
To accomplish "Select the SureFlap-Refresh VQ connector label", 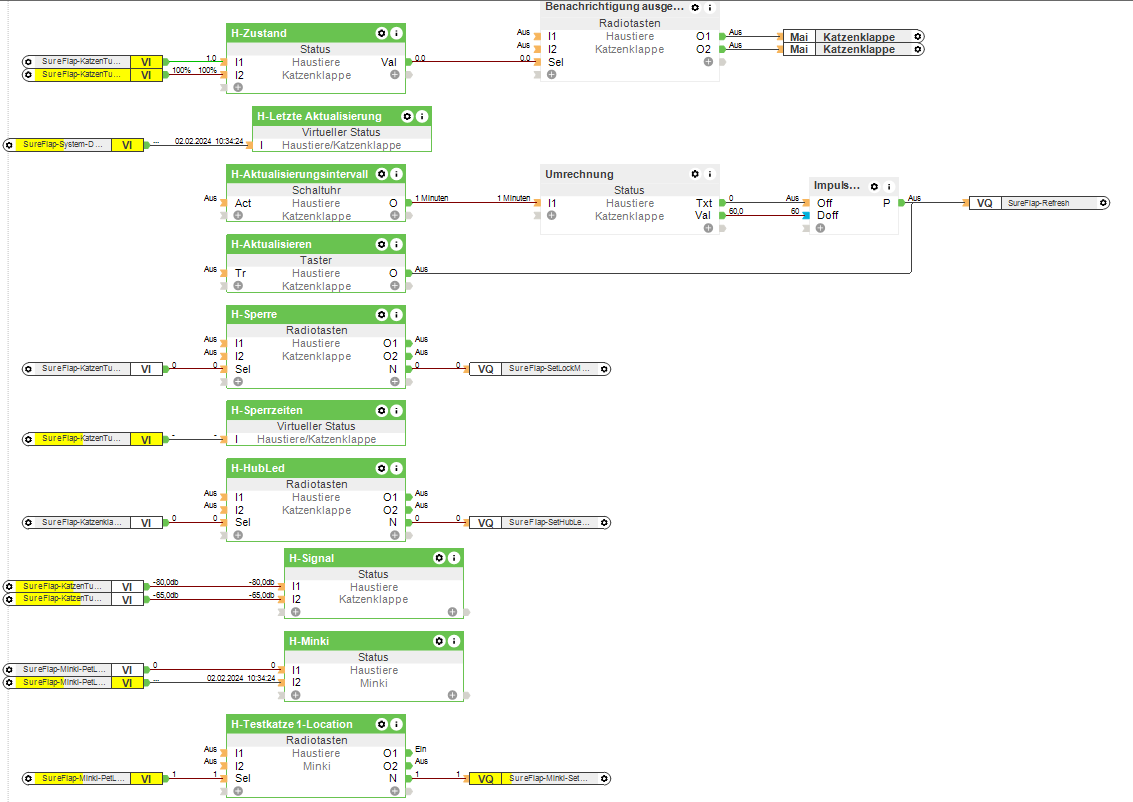I will [x=1038, y=203].
